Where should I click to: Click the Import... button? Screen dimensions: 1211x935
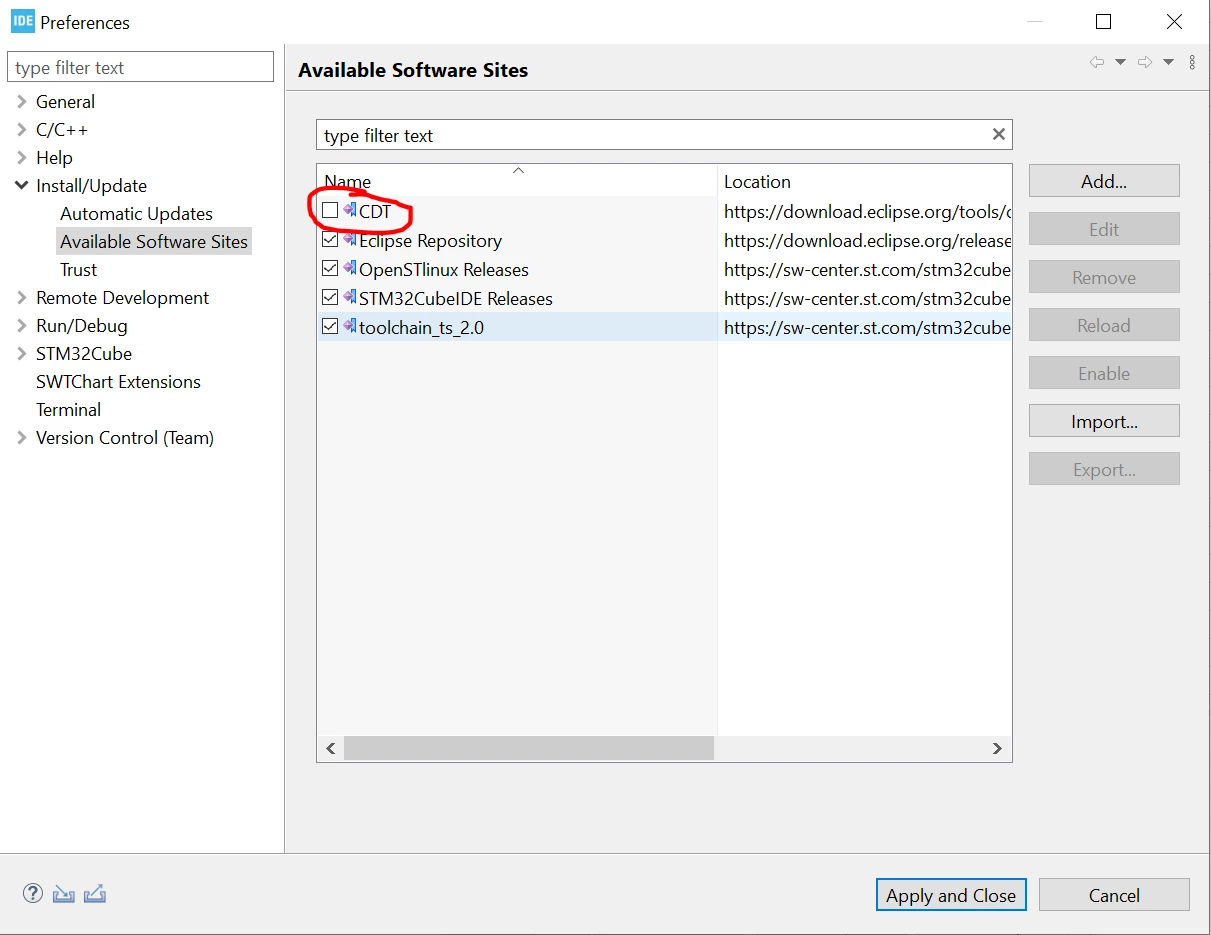1104,421
